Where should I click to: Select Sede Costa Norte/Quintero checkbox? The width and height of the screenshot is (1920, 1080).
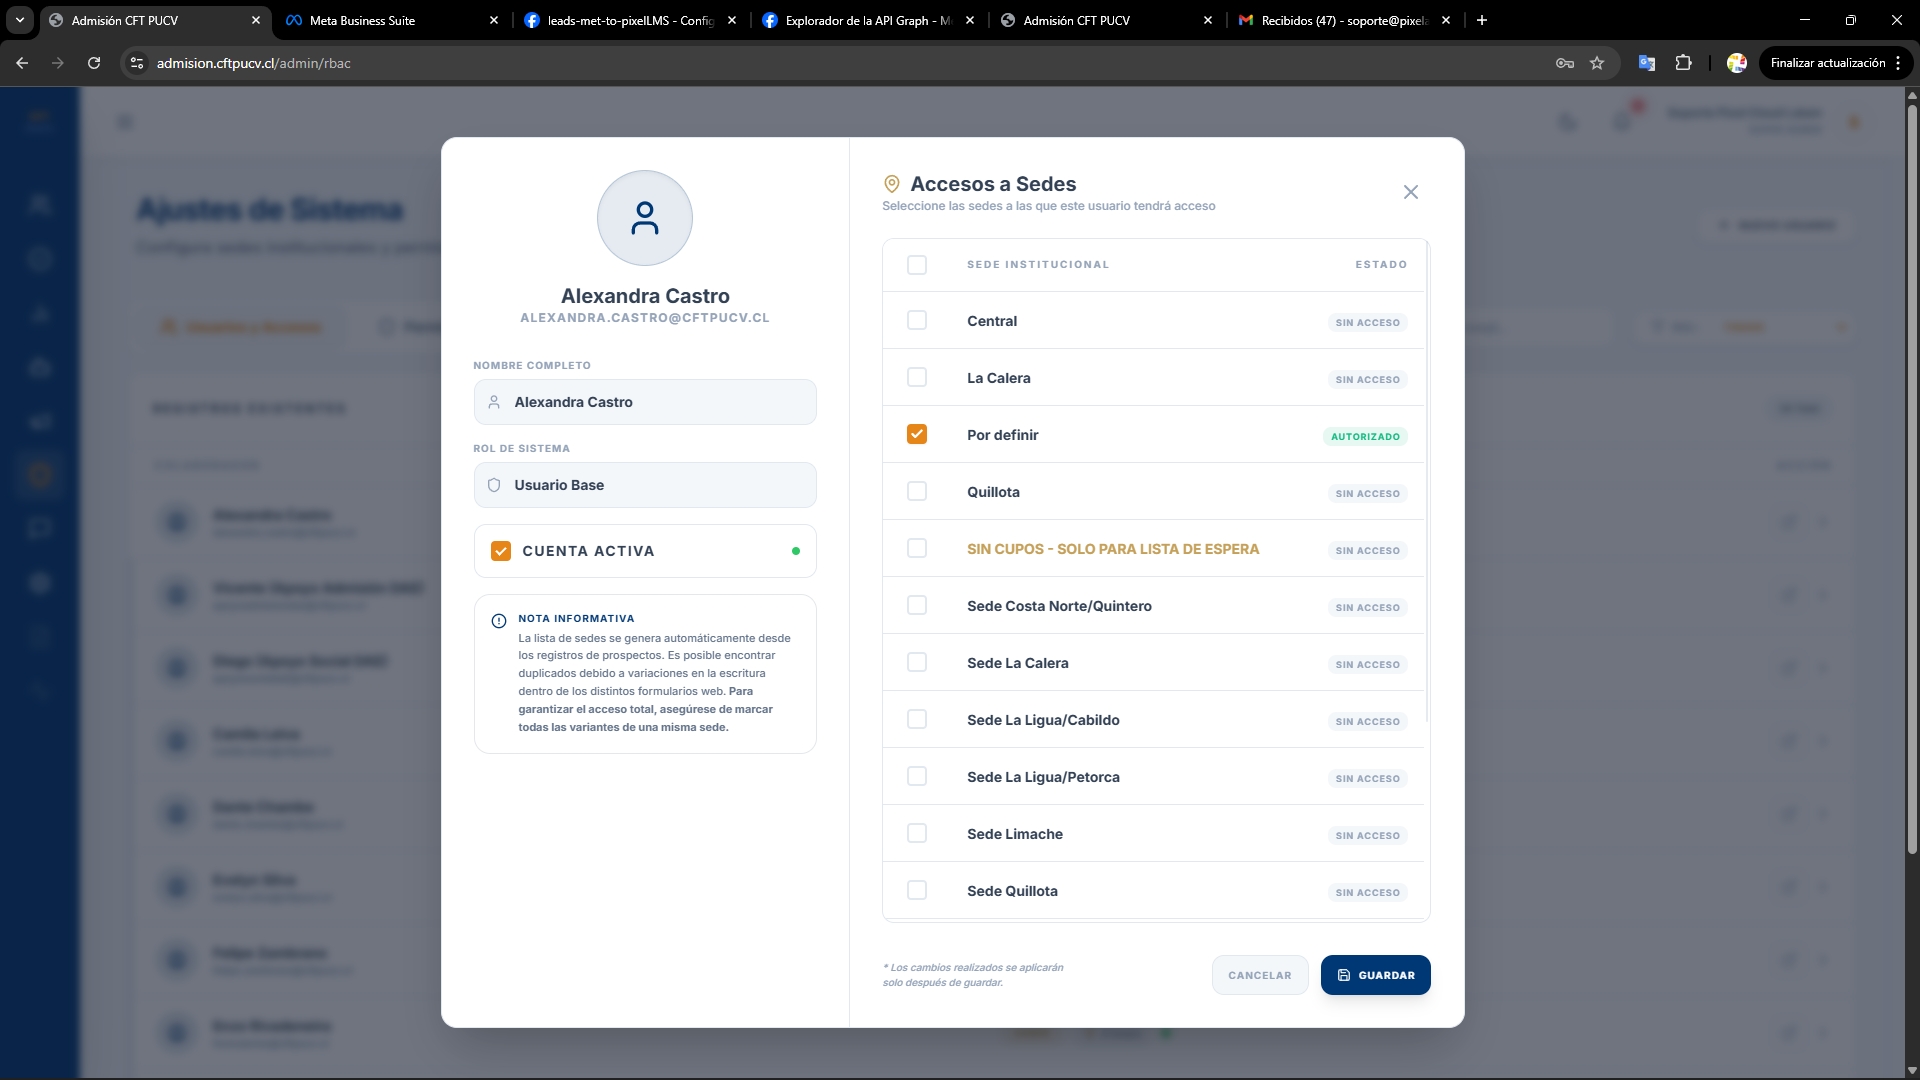(917, 605)
